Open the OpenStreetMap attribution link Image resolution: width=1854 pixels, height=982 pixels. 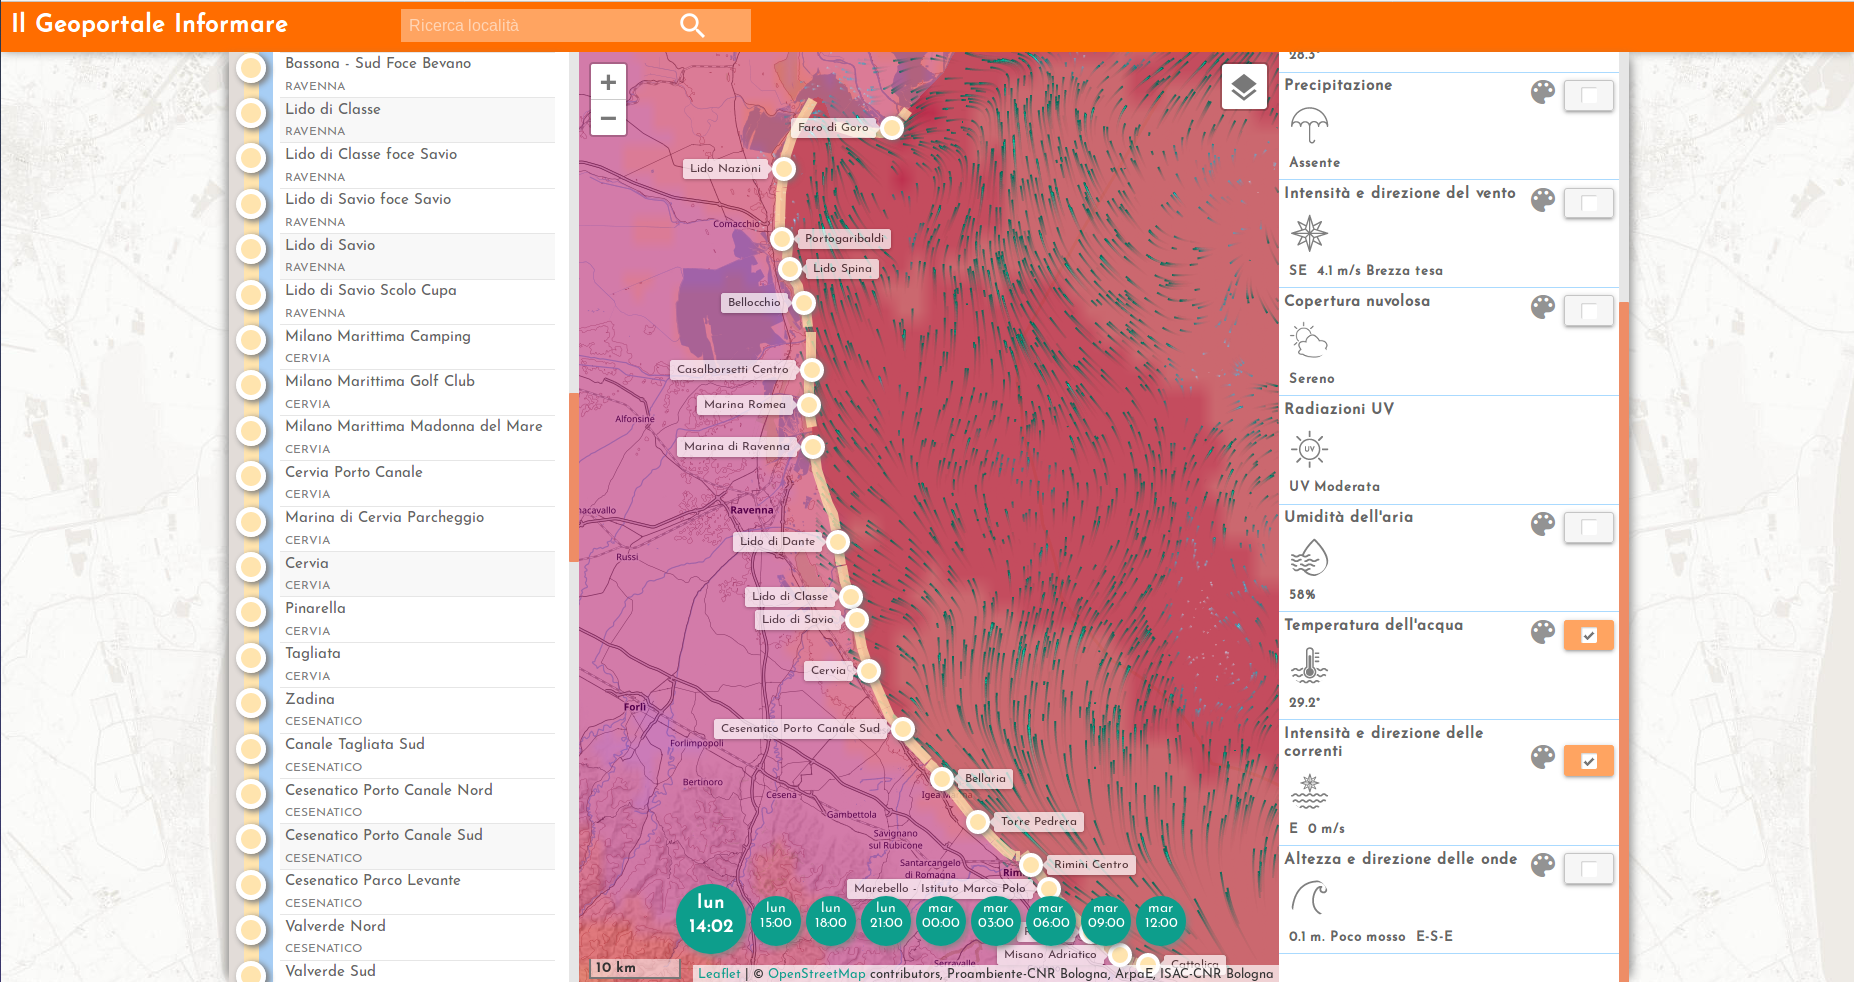(816, 974)
